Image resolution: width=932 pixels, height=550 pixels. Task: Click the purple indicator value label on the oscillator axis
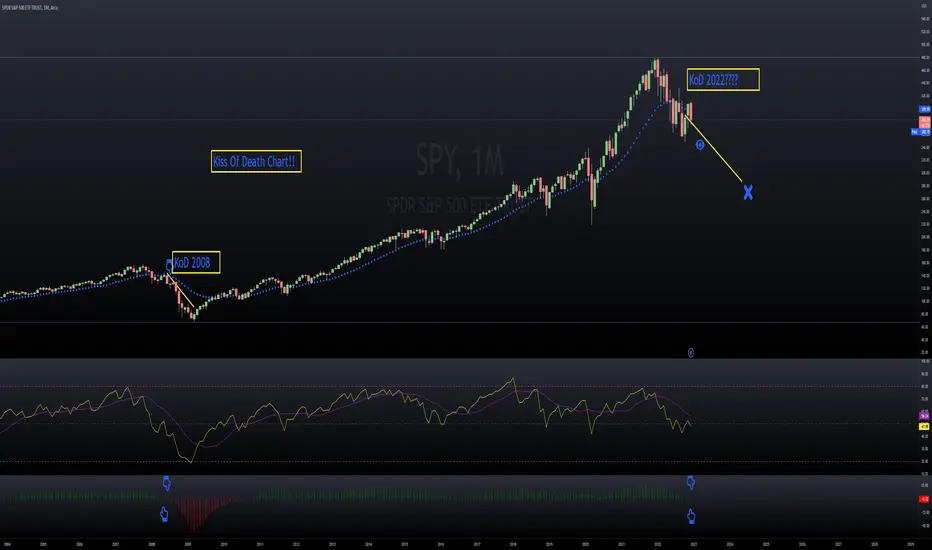coord(925,416)
